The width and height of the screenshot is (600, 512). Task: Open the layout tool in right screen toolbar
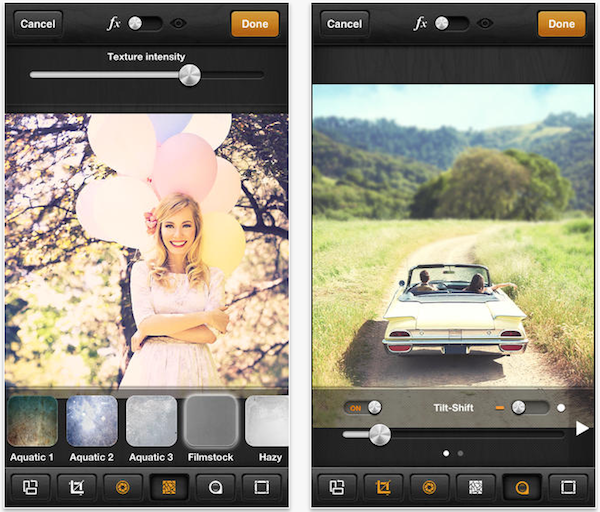[x=337, y=488]
